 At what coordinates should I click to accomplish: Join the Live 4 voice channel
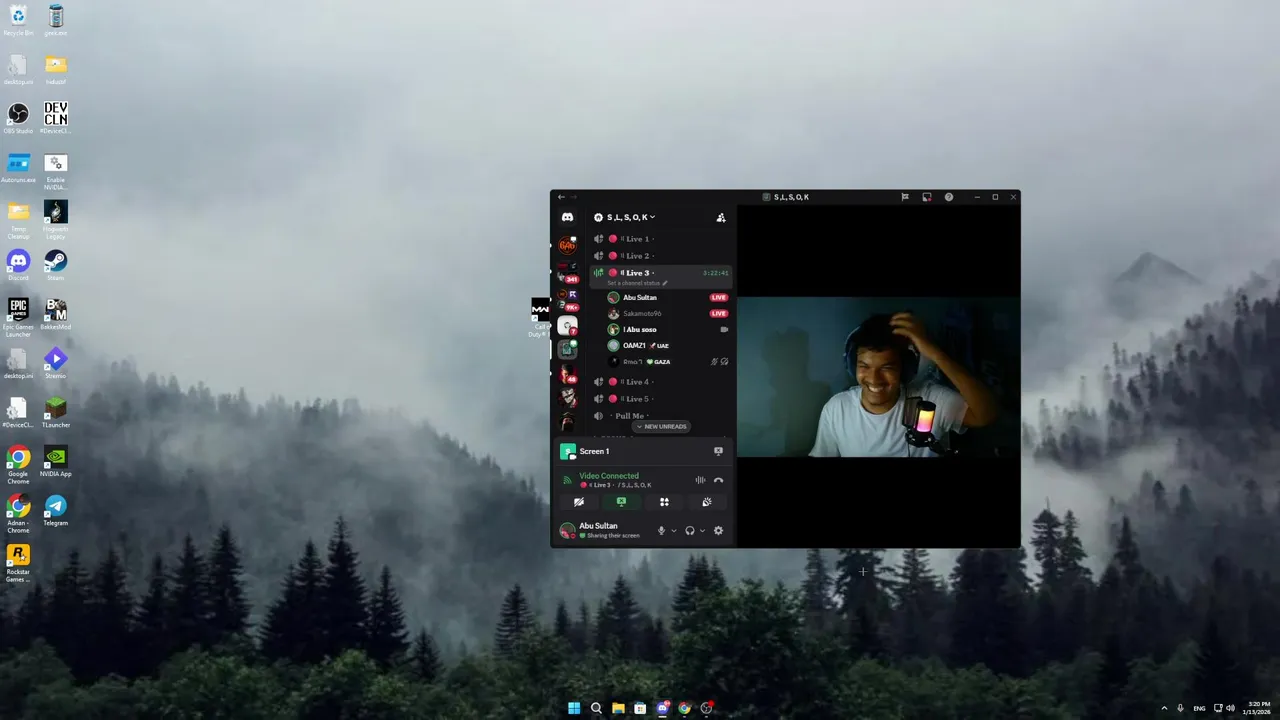click(661, 382)
